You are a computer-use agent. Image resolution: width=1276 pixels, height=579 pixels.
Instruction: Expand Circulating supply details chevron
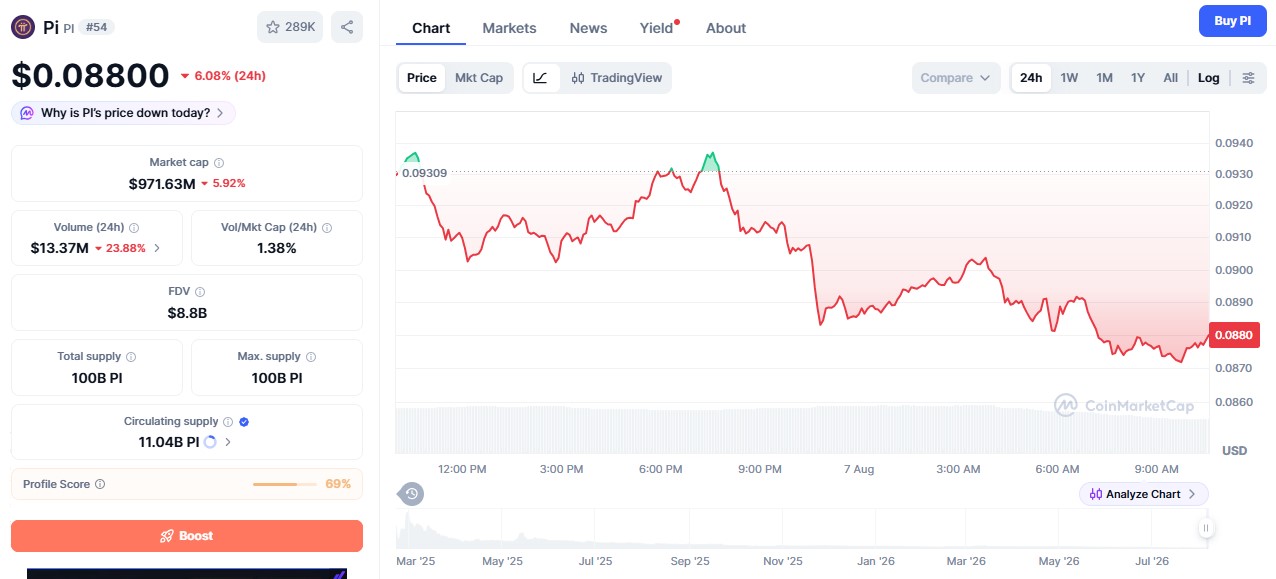coord(228,441)
